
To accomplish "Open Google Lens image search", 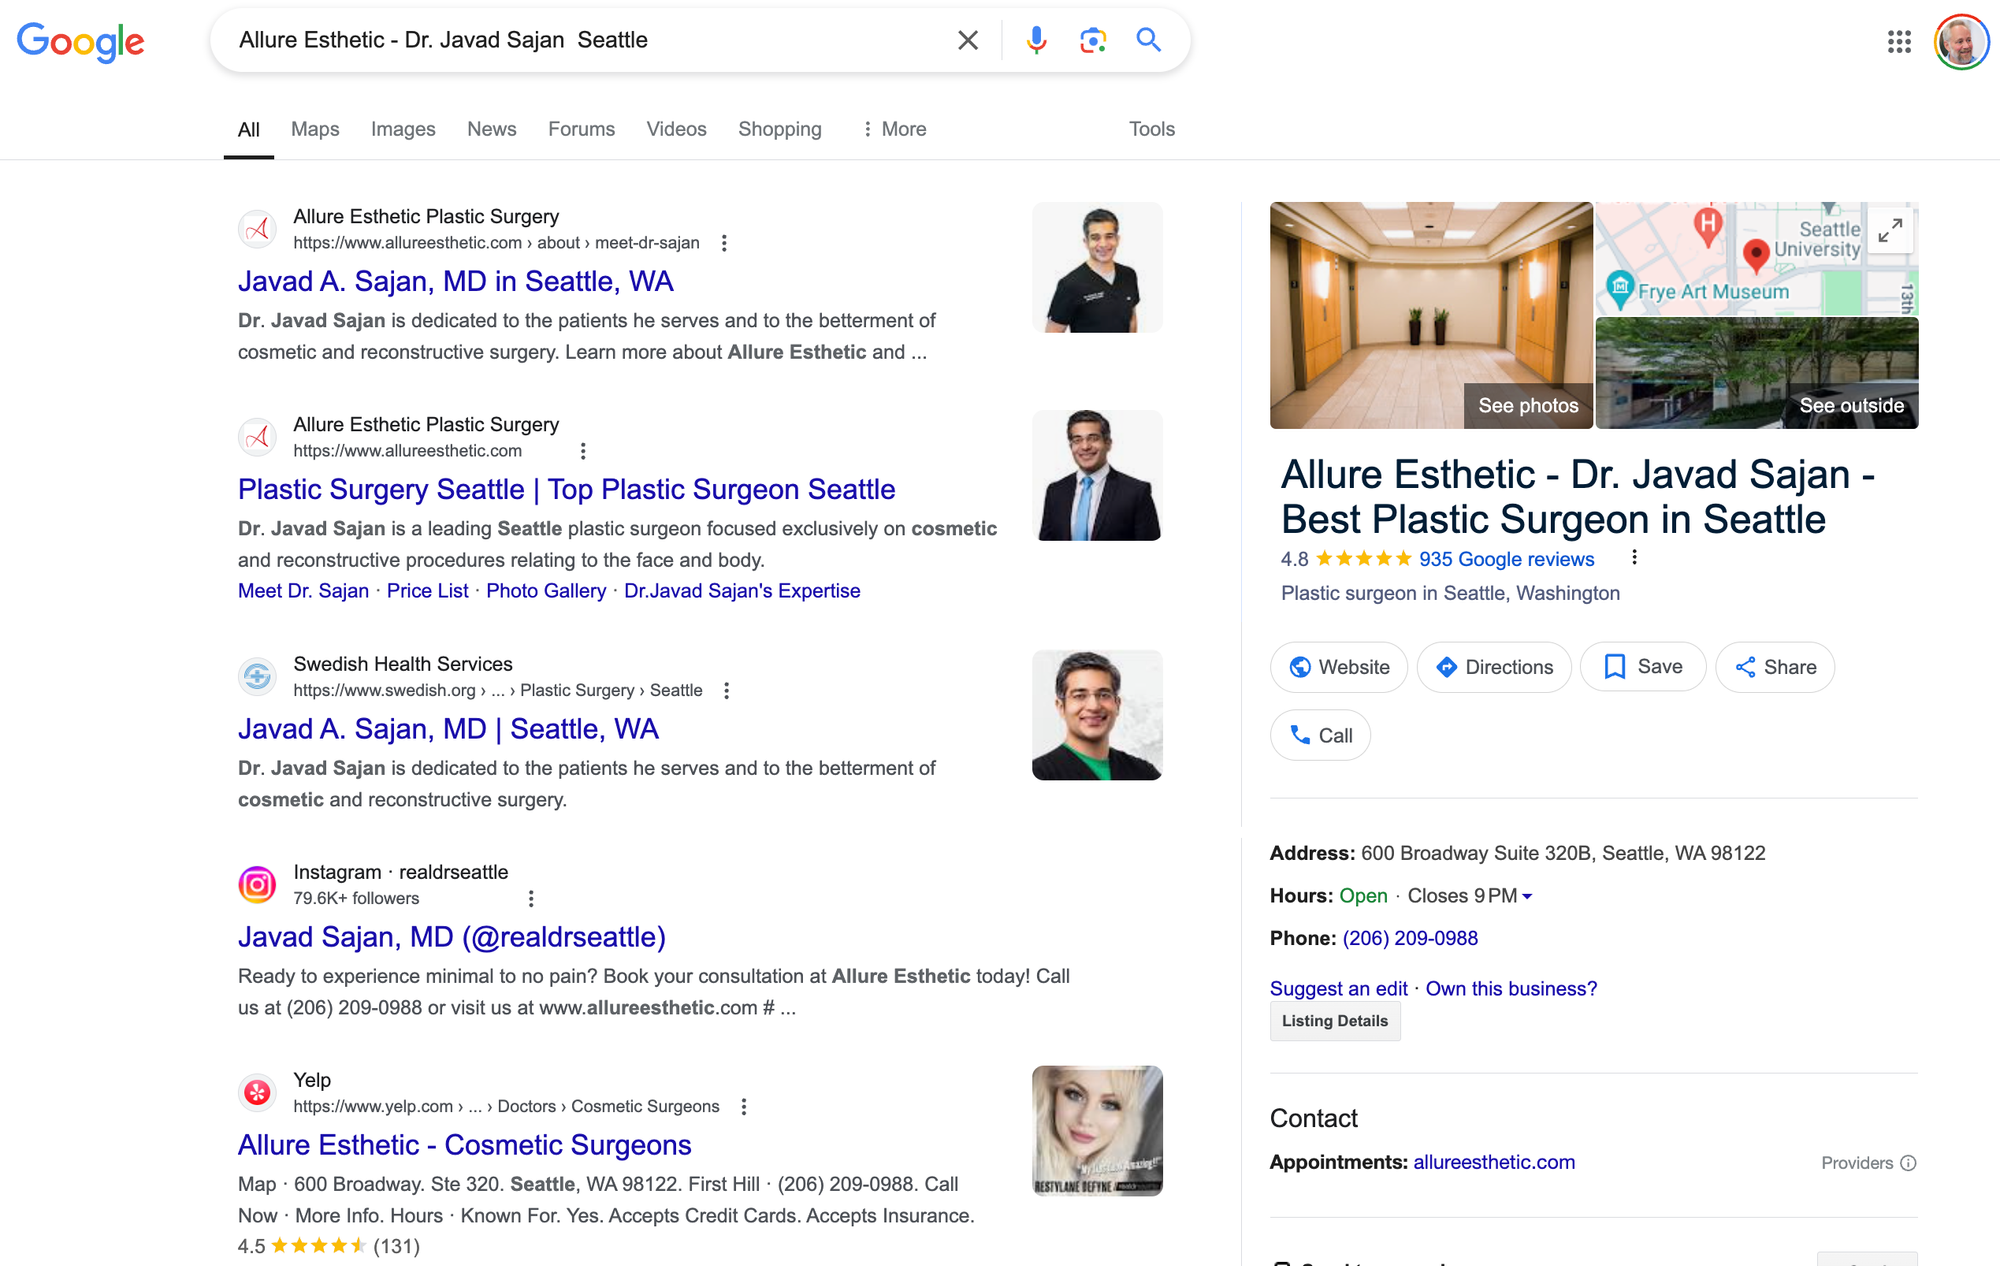I will pyautogui.click(x=1092, y=40).
